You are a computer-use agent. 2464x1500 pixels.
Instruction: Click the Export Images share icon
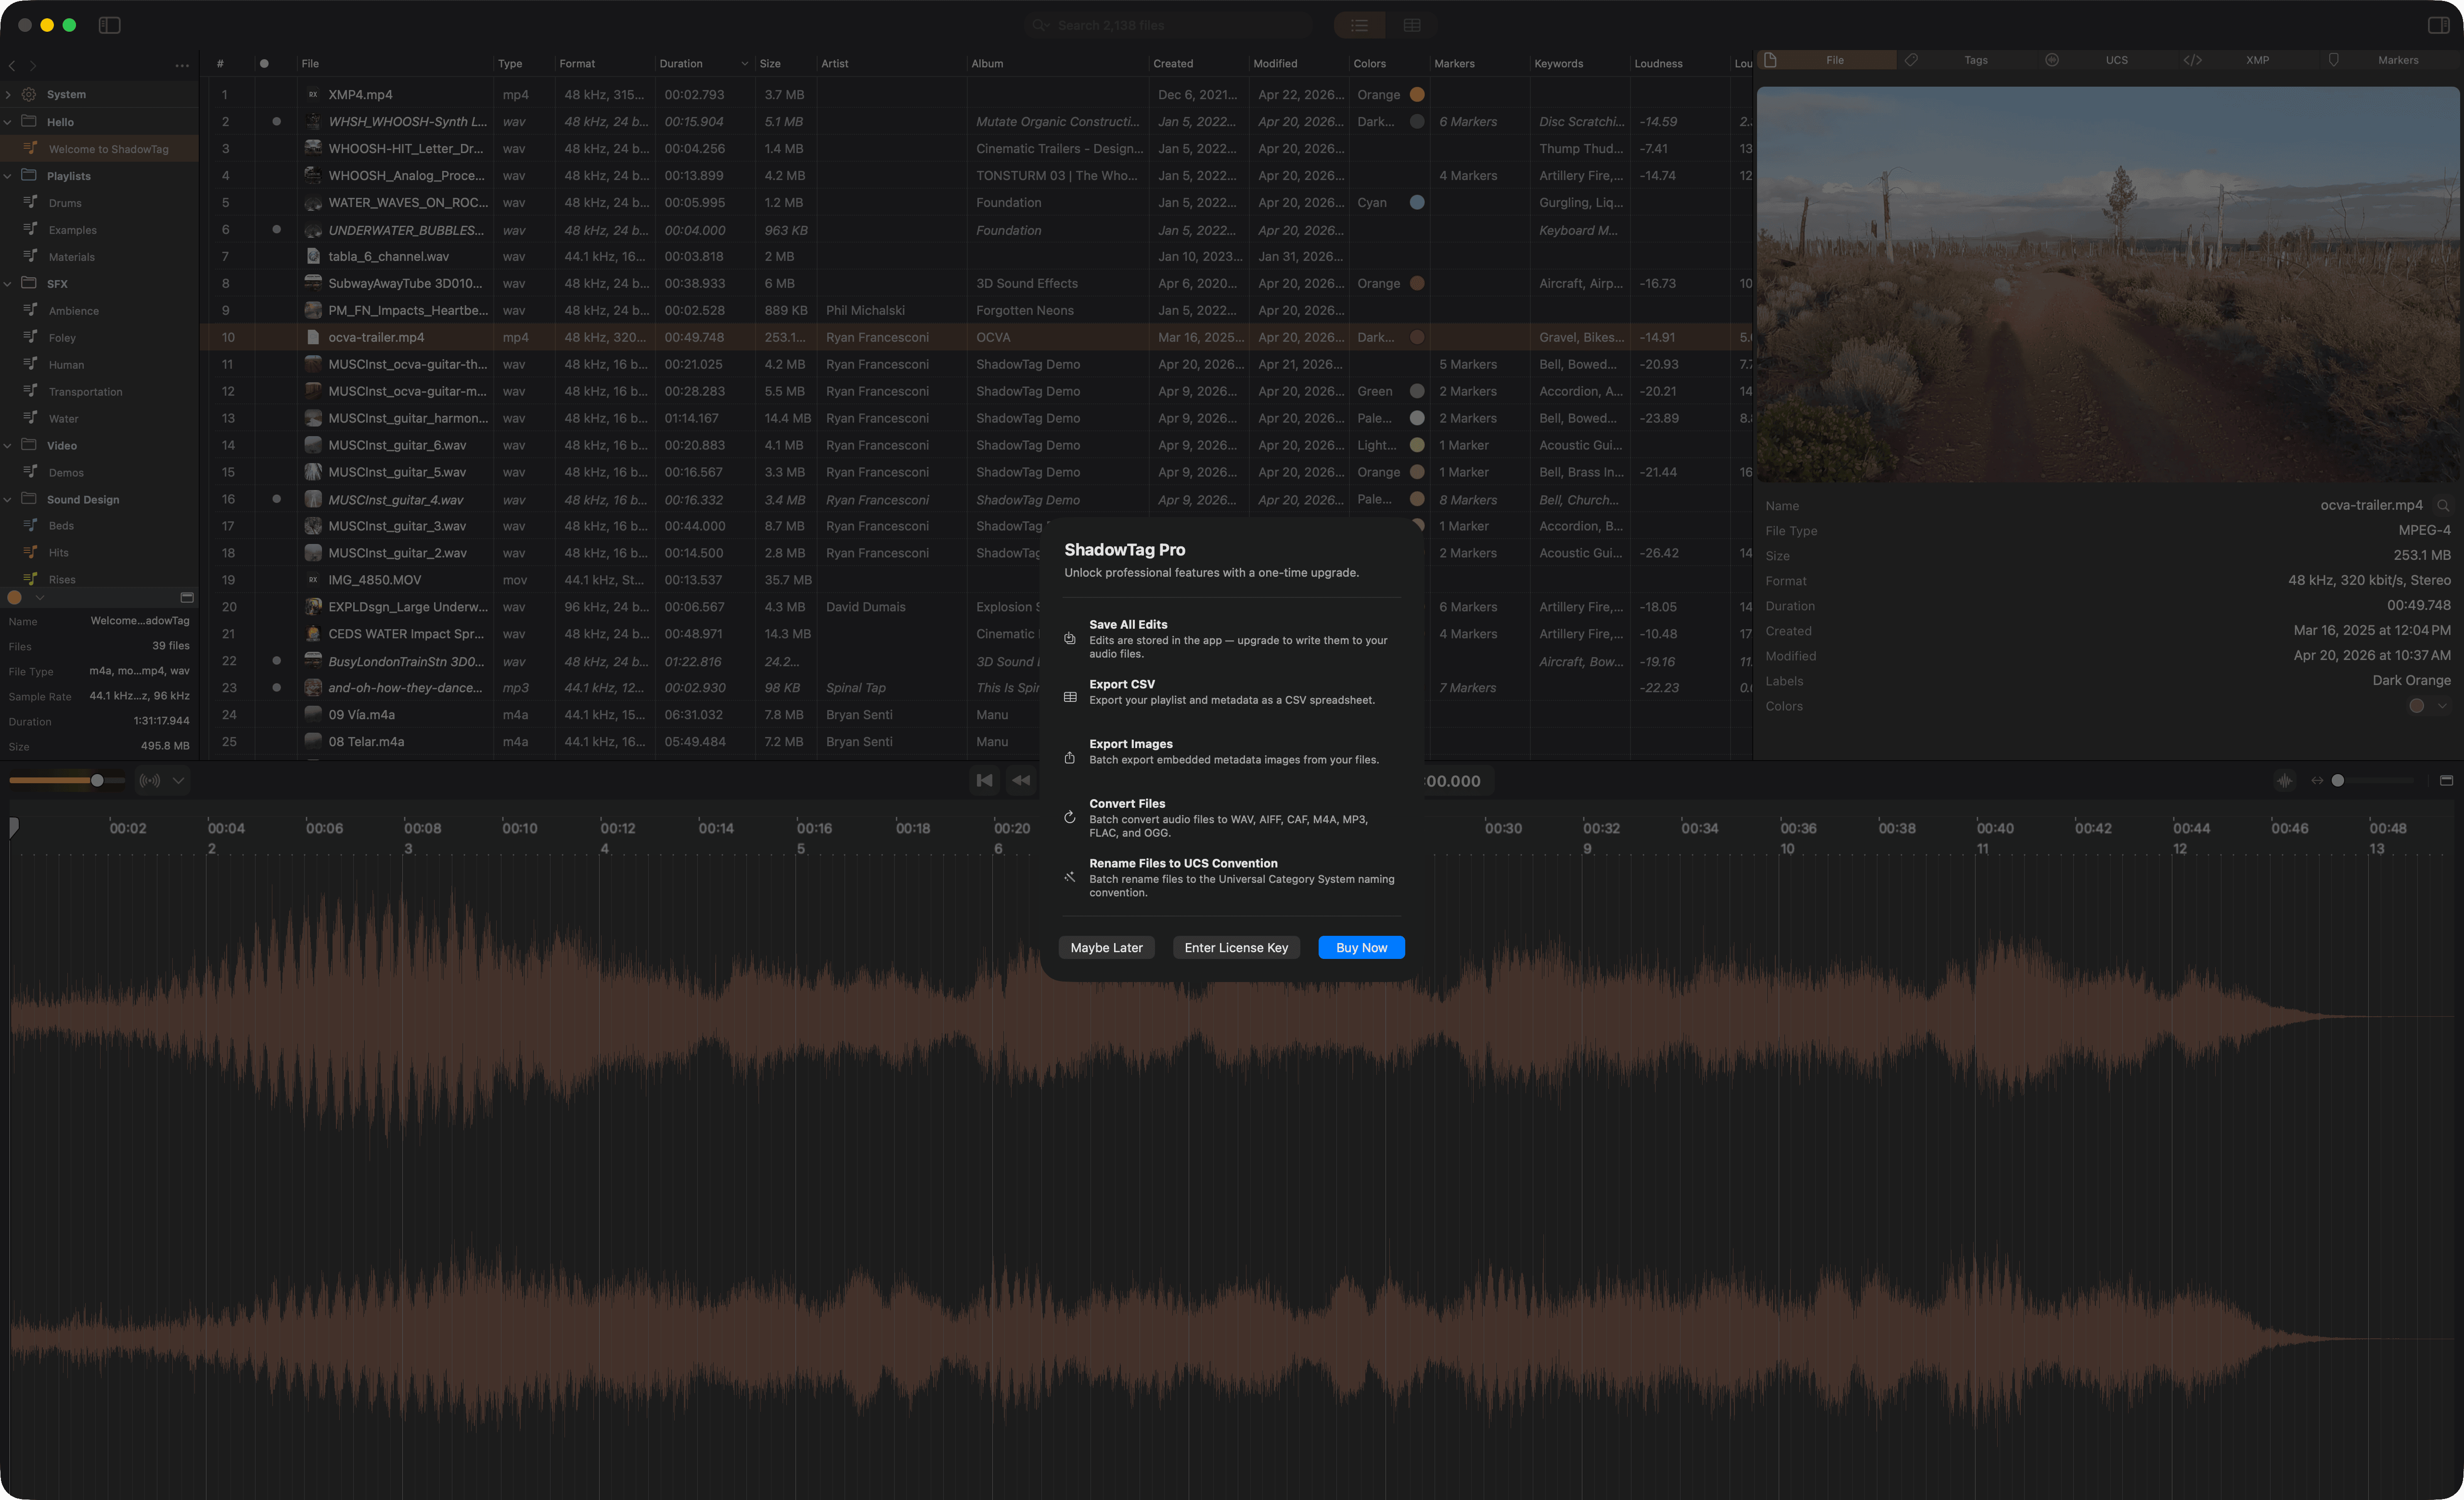1069,757
